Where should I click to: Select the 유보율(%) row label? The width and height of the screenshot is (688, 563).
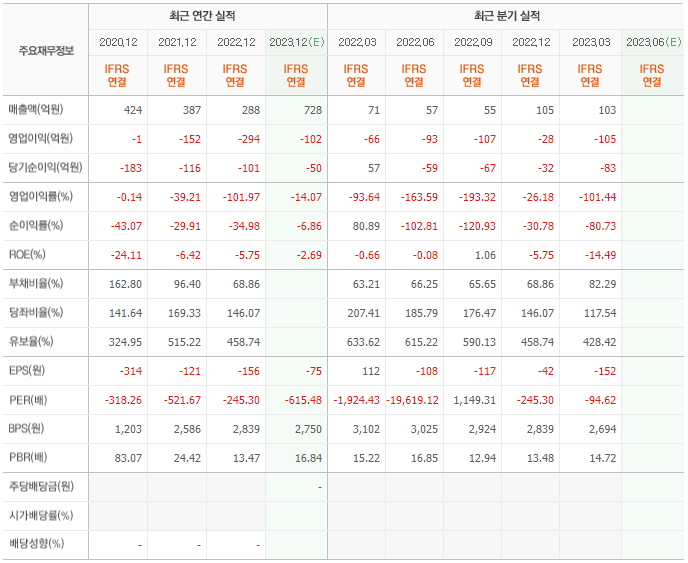[31, 341]
